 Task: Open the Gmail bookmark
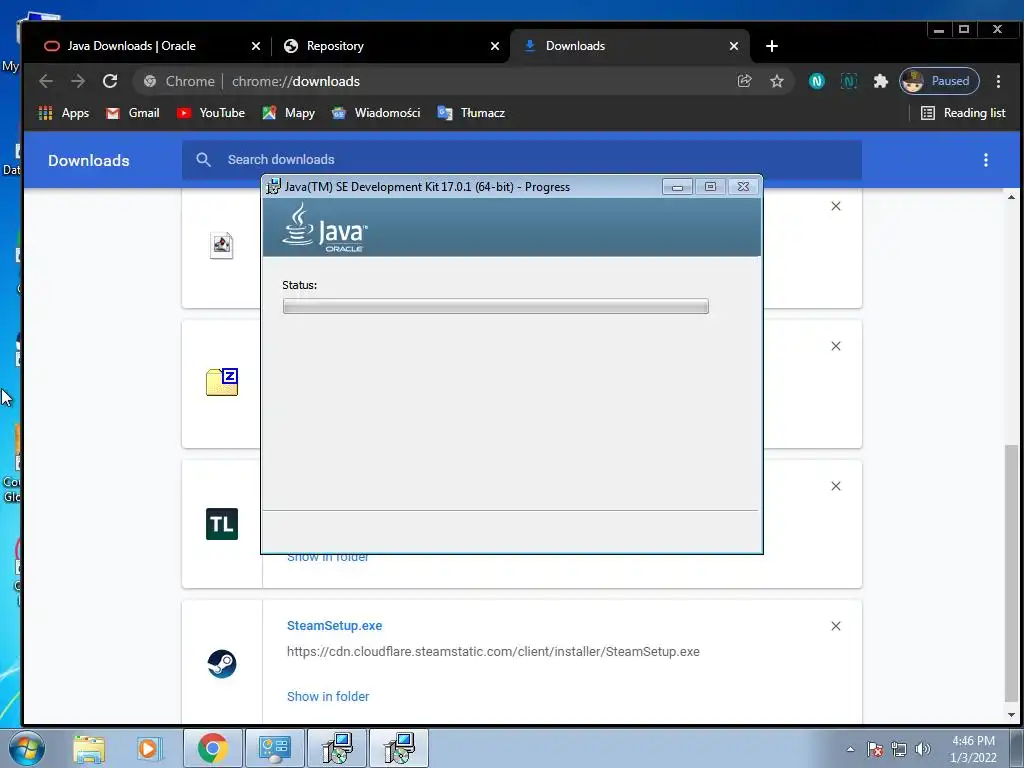(x=133, y=113)
